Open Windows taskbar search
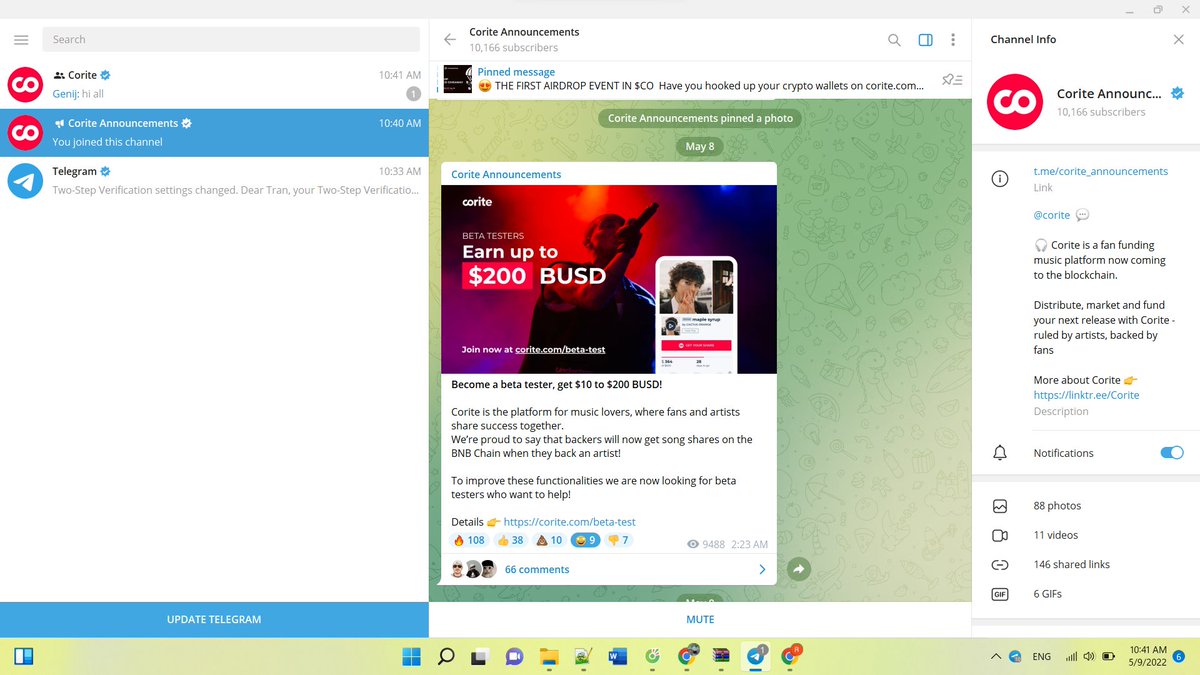Screen dimensions: 1200x675 [x=446, y=657]
